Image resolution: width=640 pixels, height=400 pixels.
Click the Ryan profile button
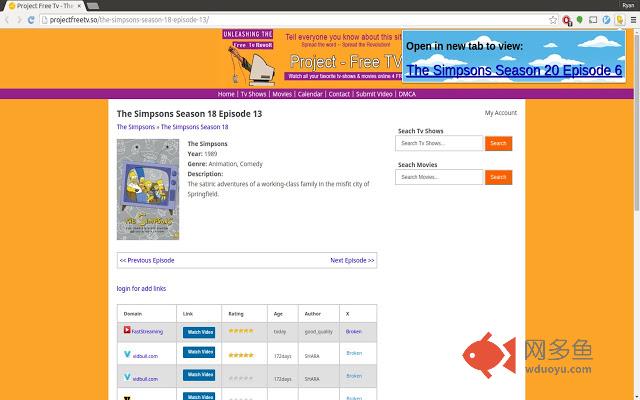click(628, 5)
